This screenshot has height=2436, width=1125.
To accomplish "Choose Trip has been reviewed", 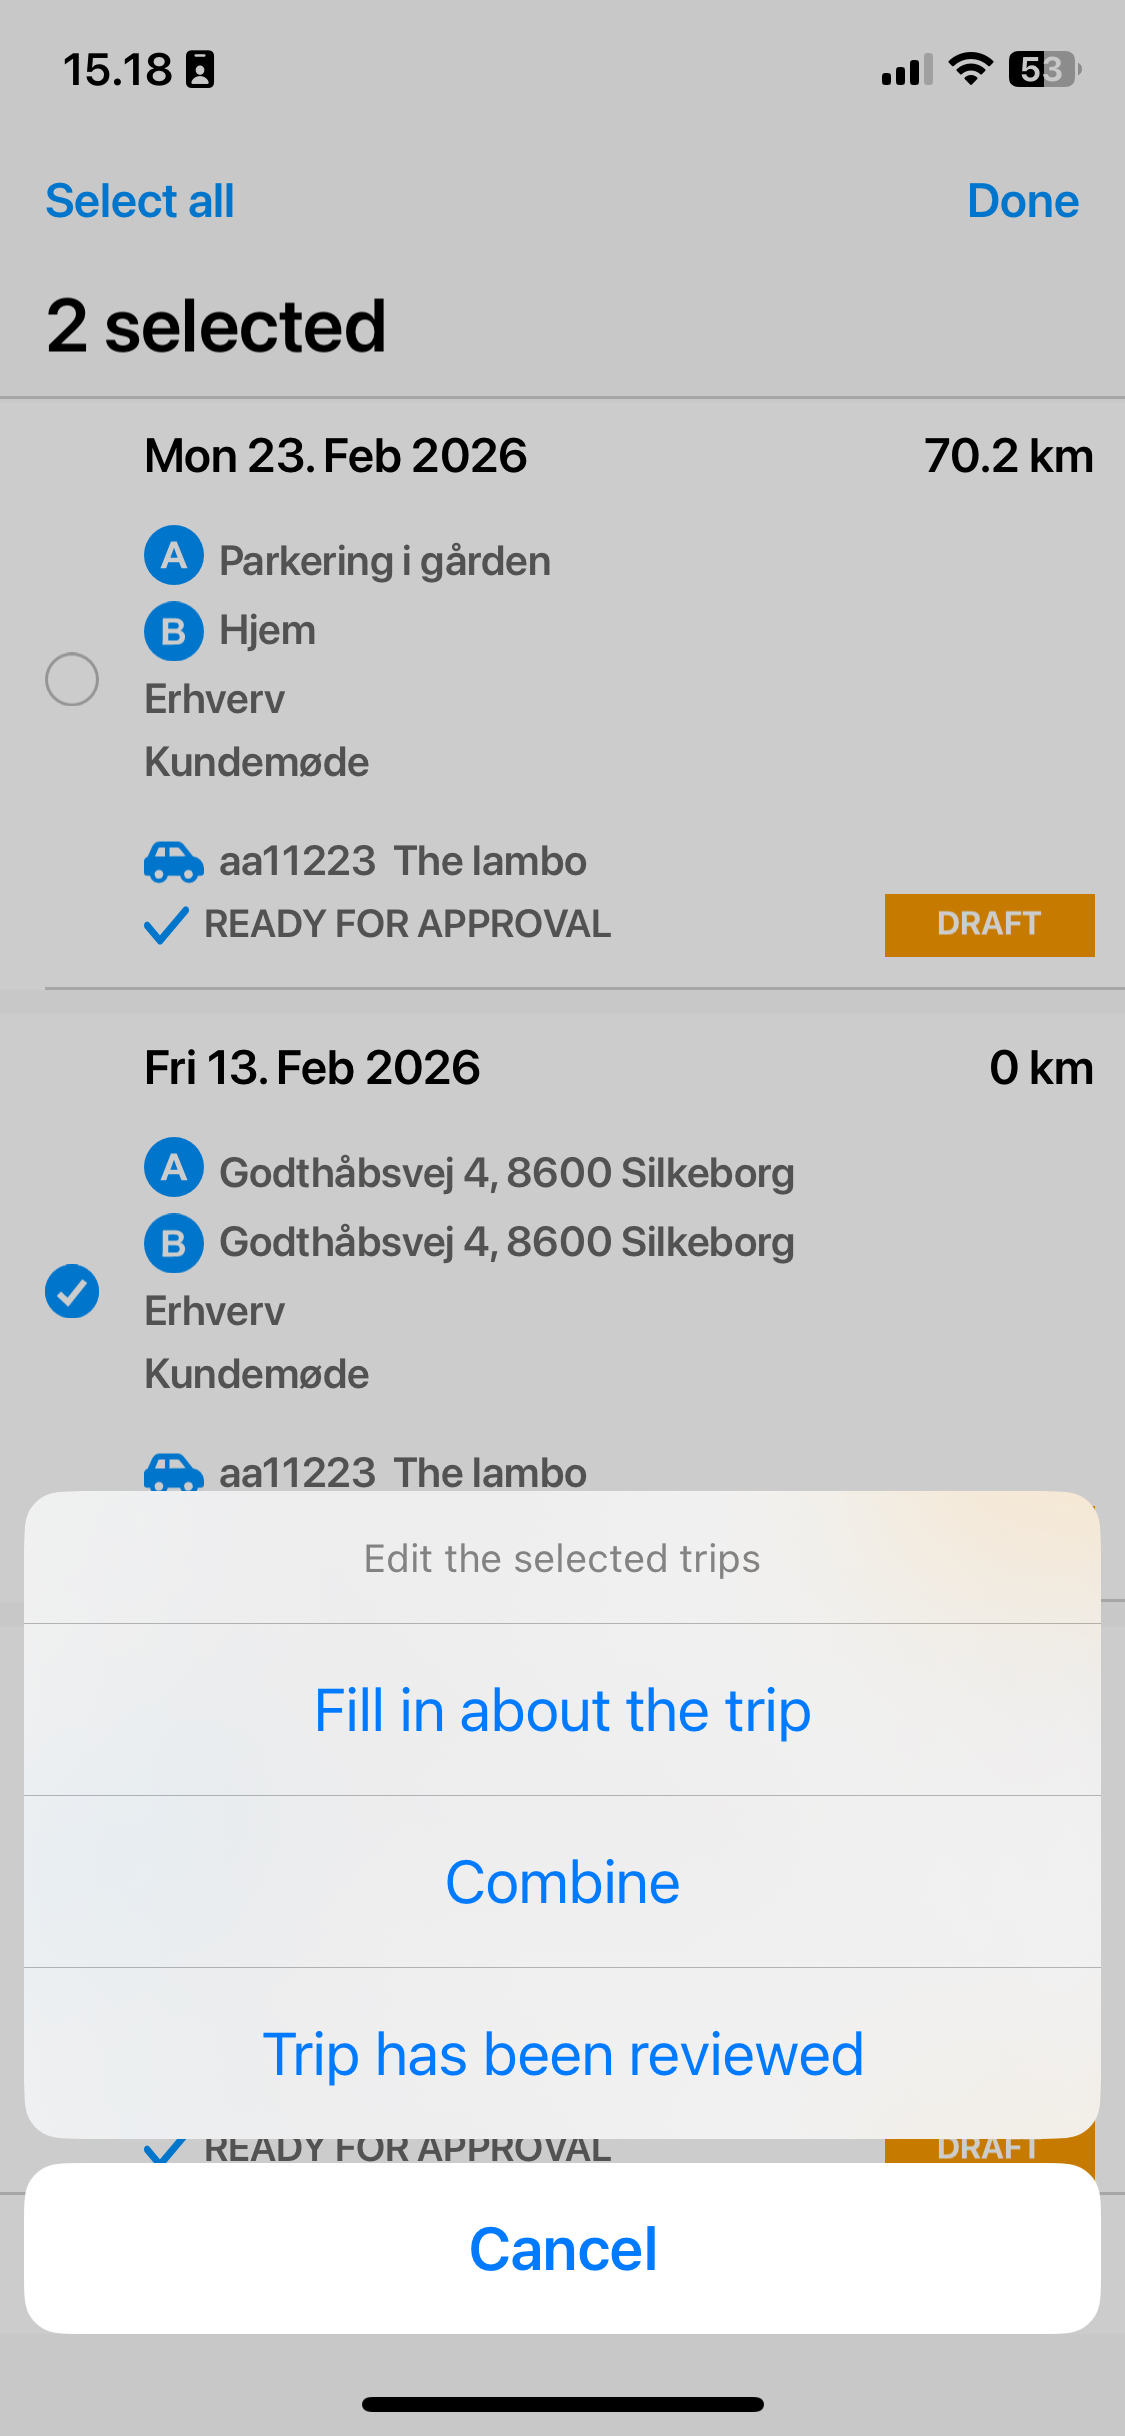I will pyautogui.click(x=562, y=2054).
